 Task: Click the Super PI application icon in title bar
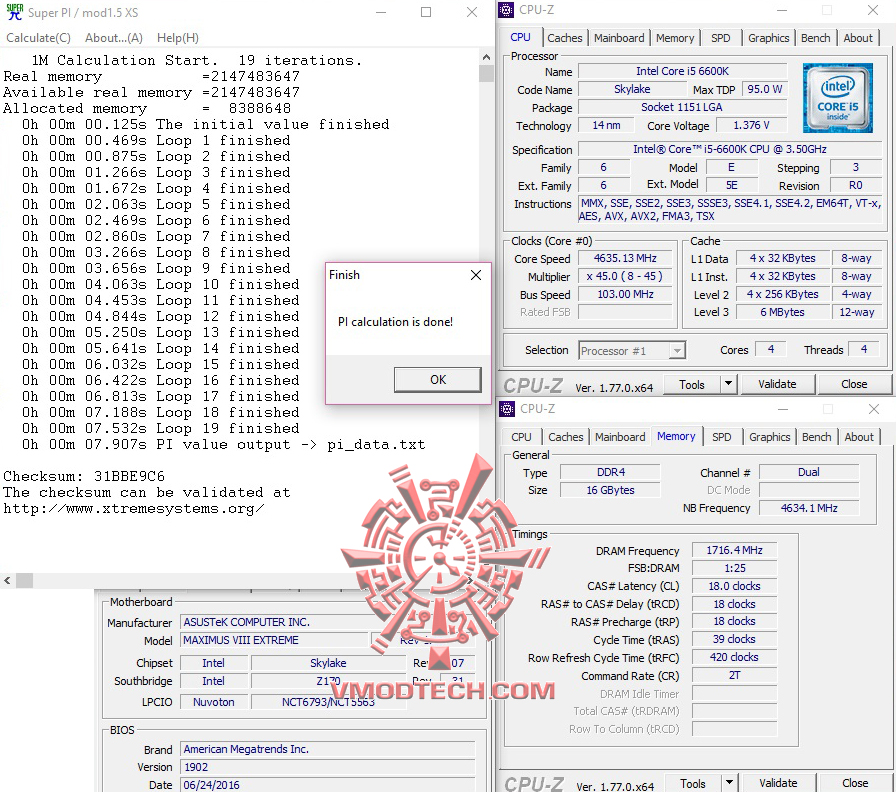(x=15, y=12)
